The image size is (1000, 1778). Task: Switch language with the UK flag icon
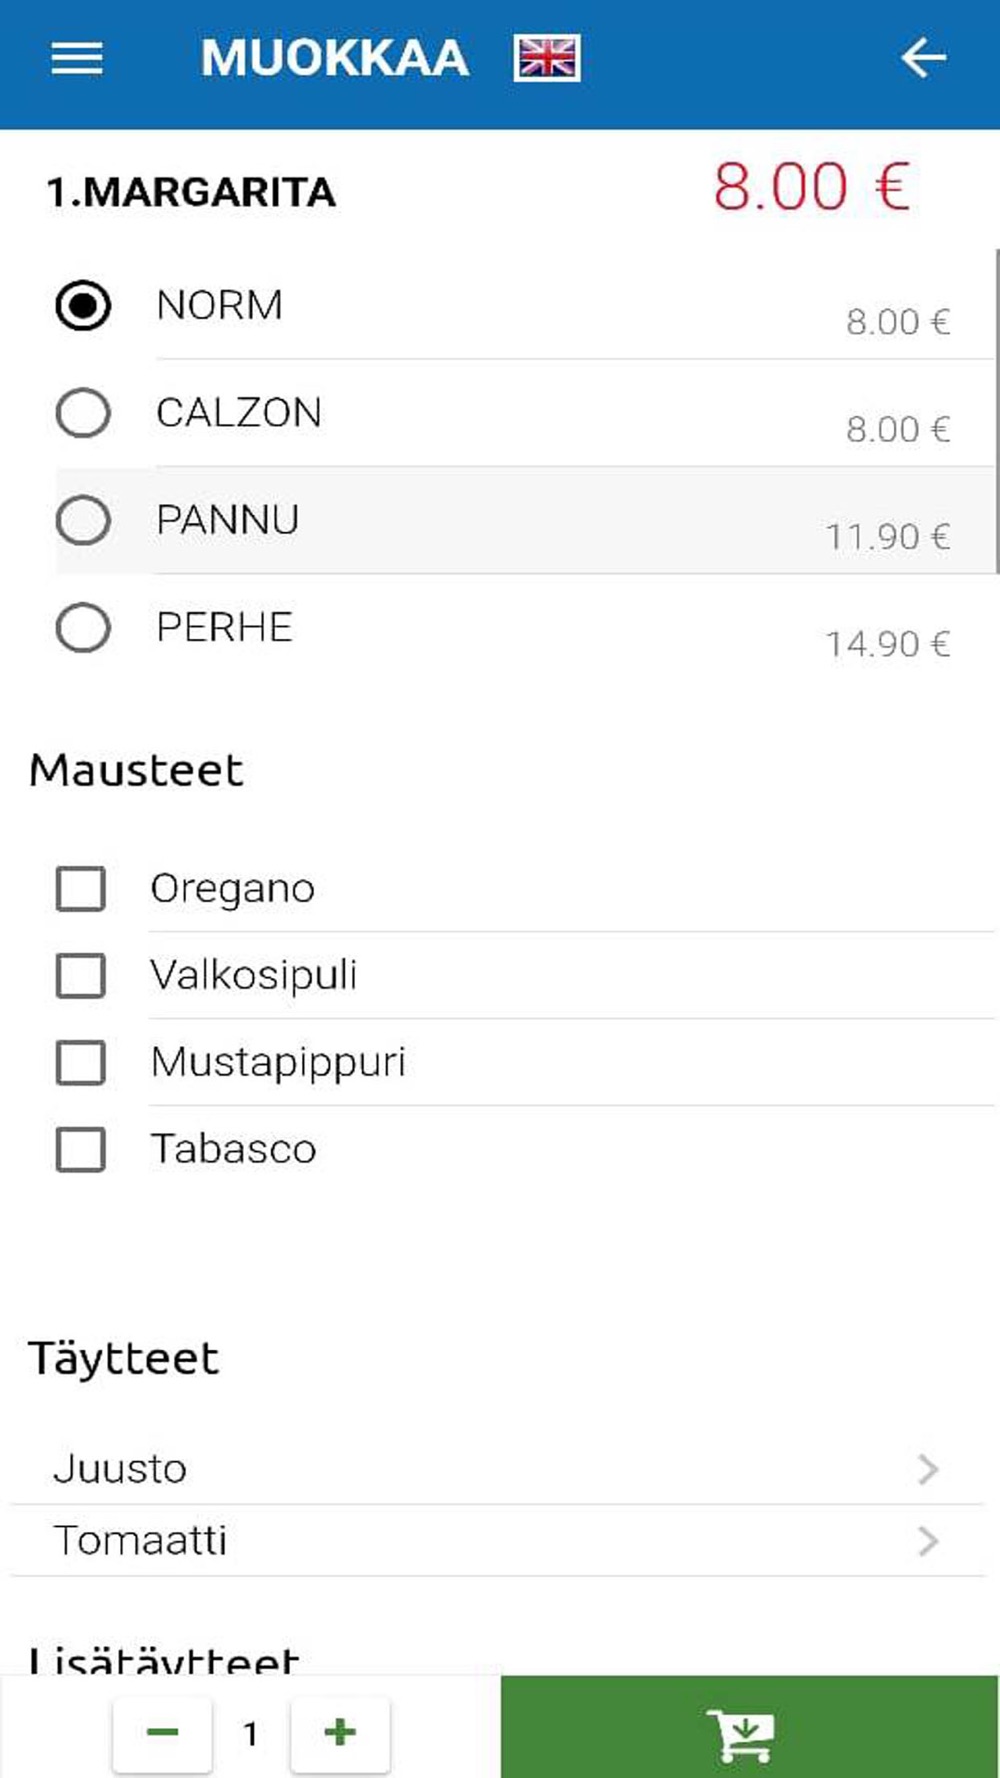pyautogui.click(x=547, y=58)
